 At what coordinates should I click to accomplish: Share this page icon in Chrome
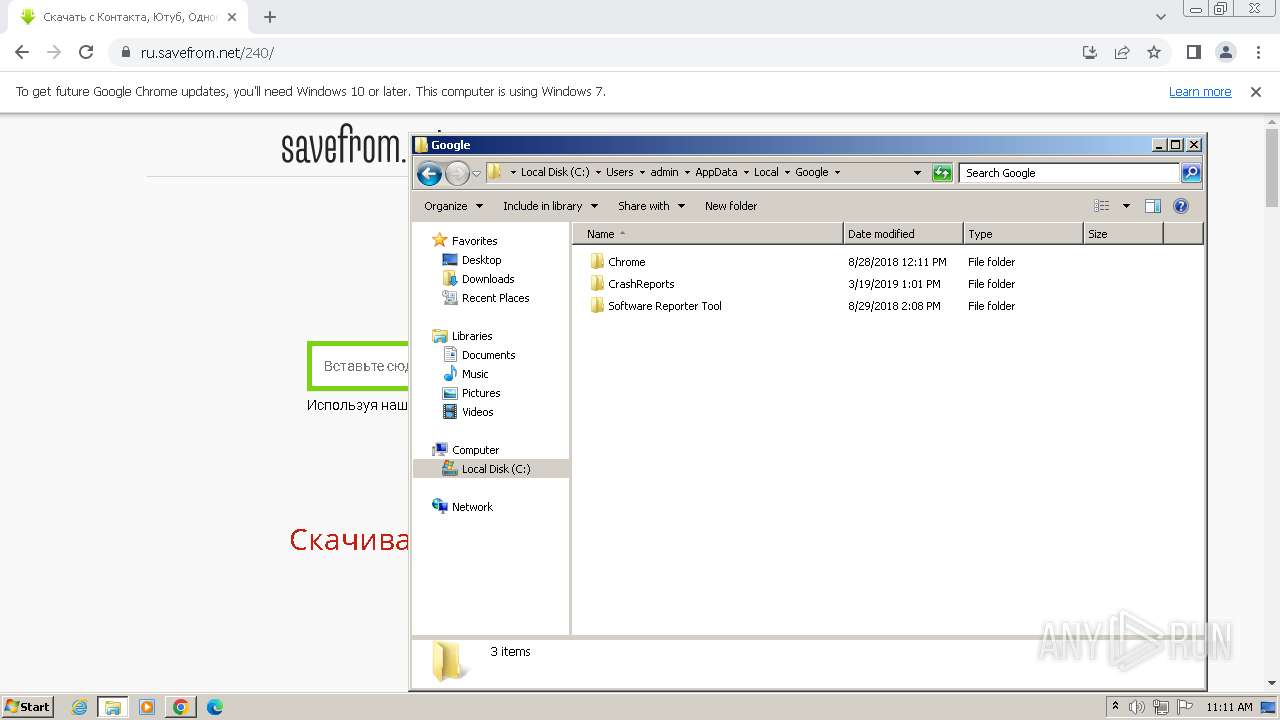pos(1122,52)
